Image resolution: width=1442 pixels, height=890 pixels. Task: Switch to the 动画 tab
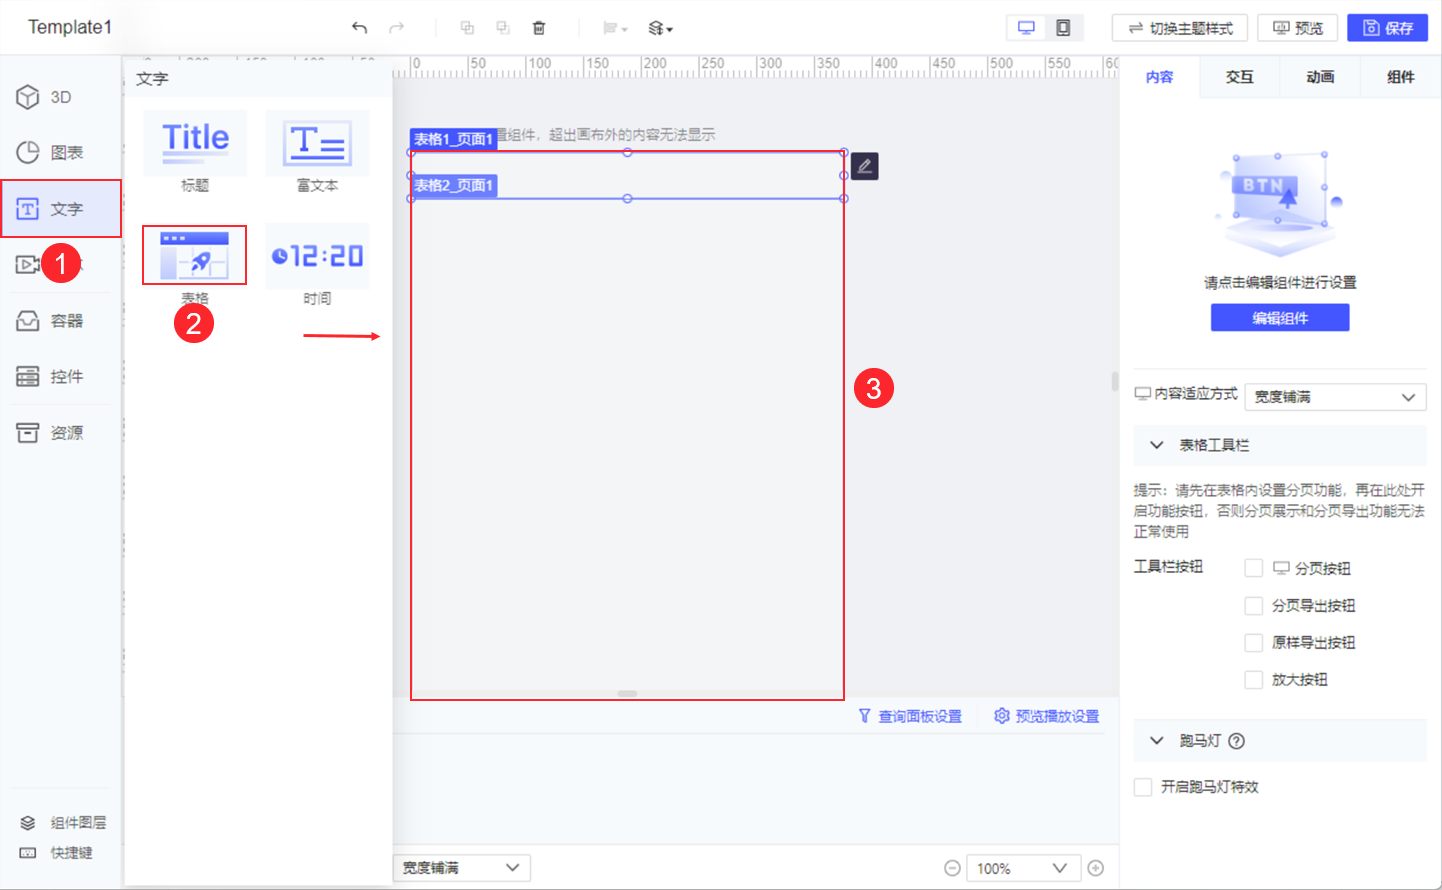tap(1319, 76)
